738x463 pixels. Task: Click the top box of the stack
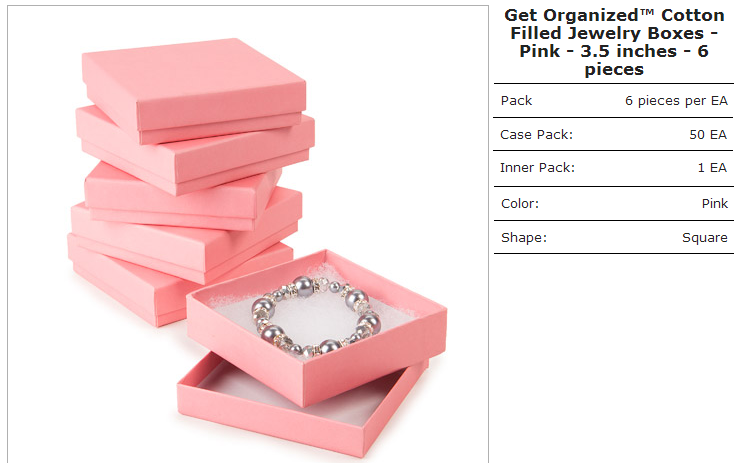click(193, 91)
